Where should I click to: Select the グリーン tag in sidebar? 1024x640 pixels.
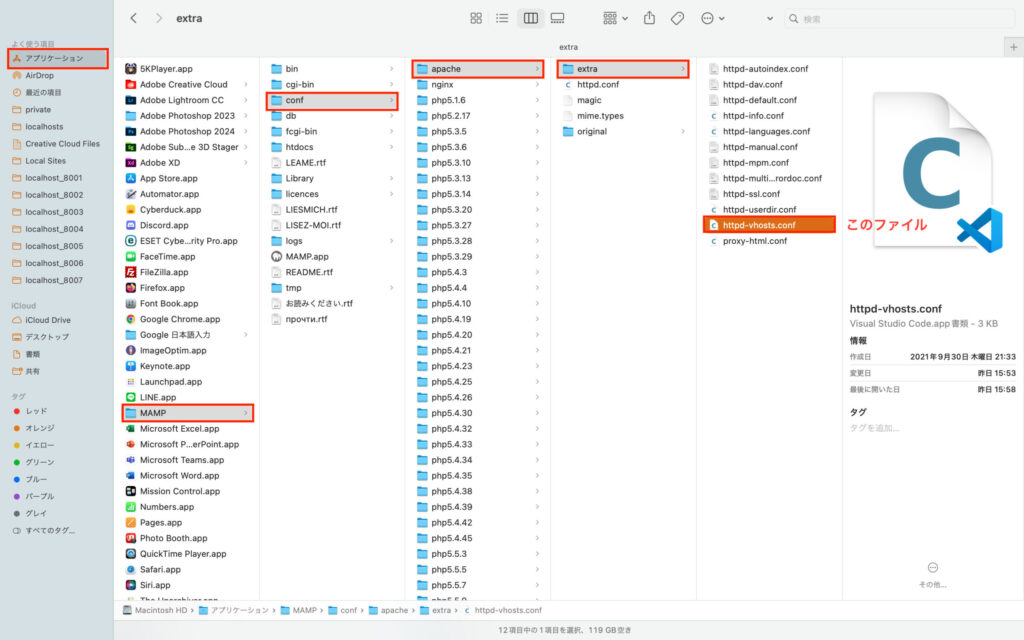(39, 462)
